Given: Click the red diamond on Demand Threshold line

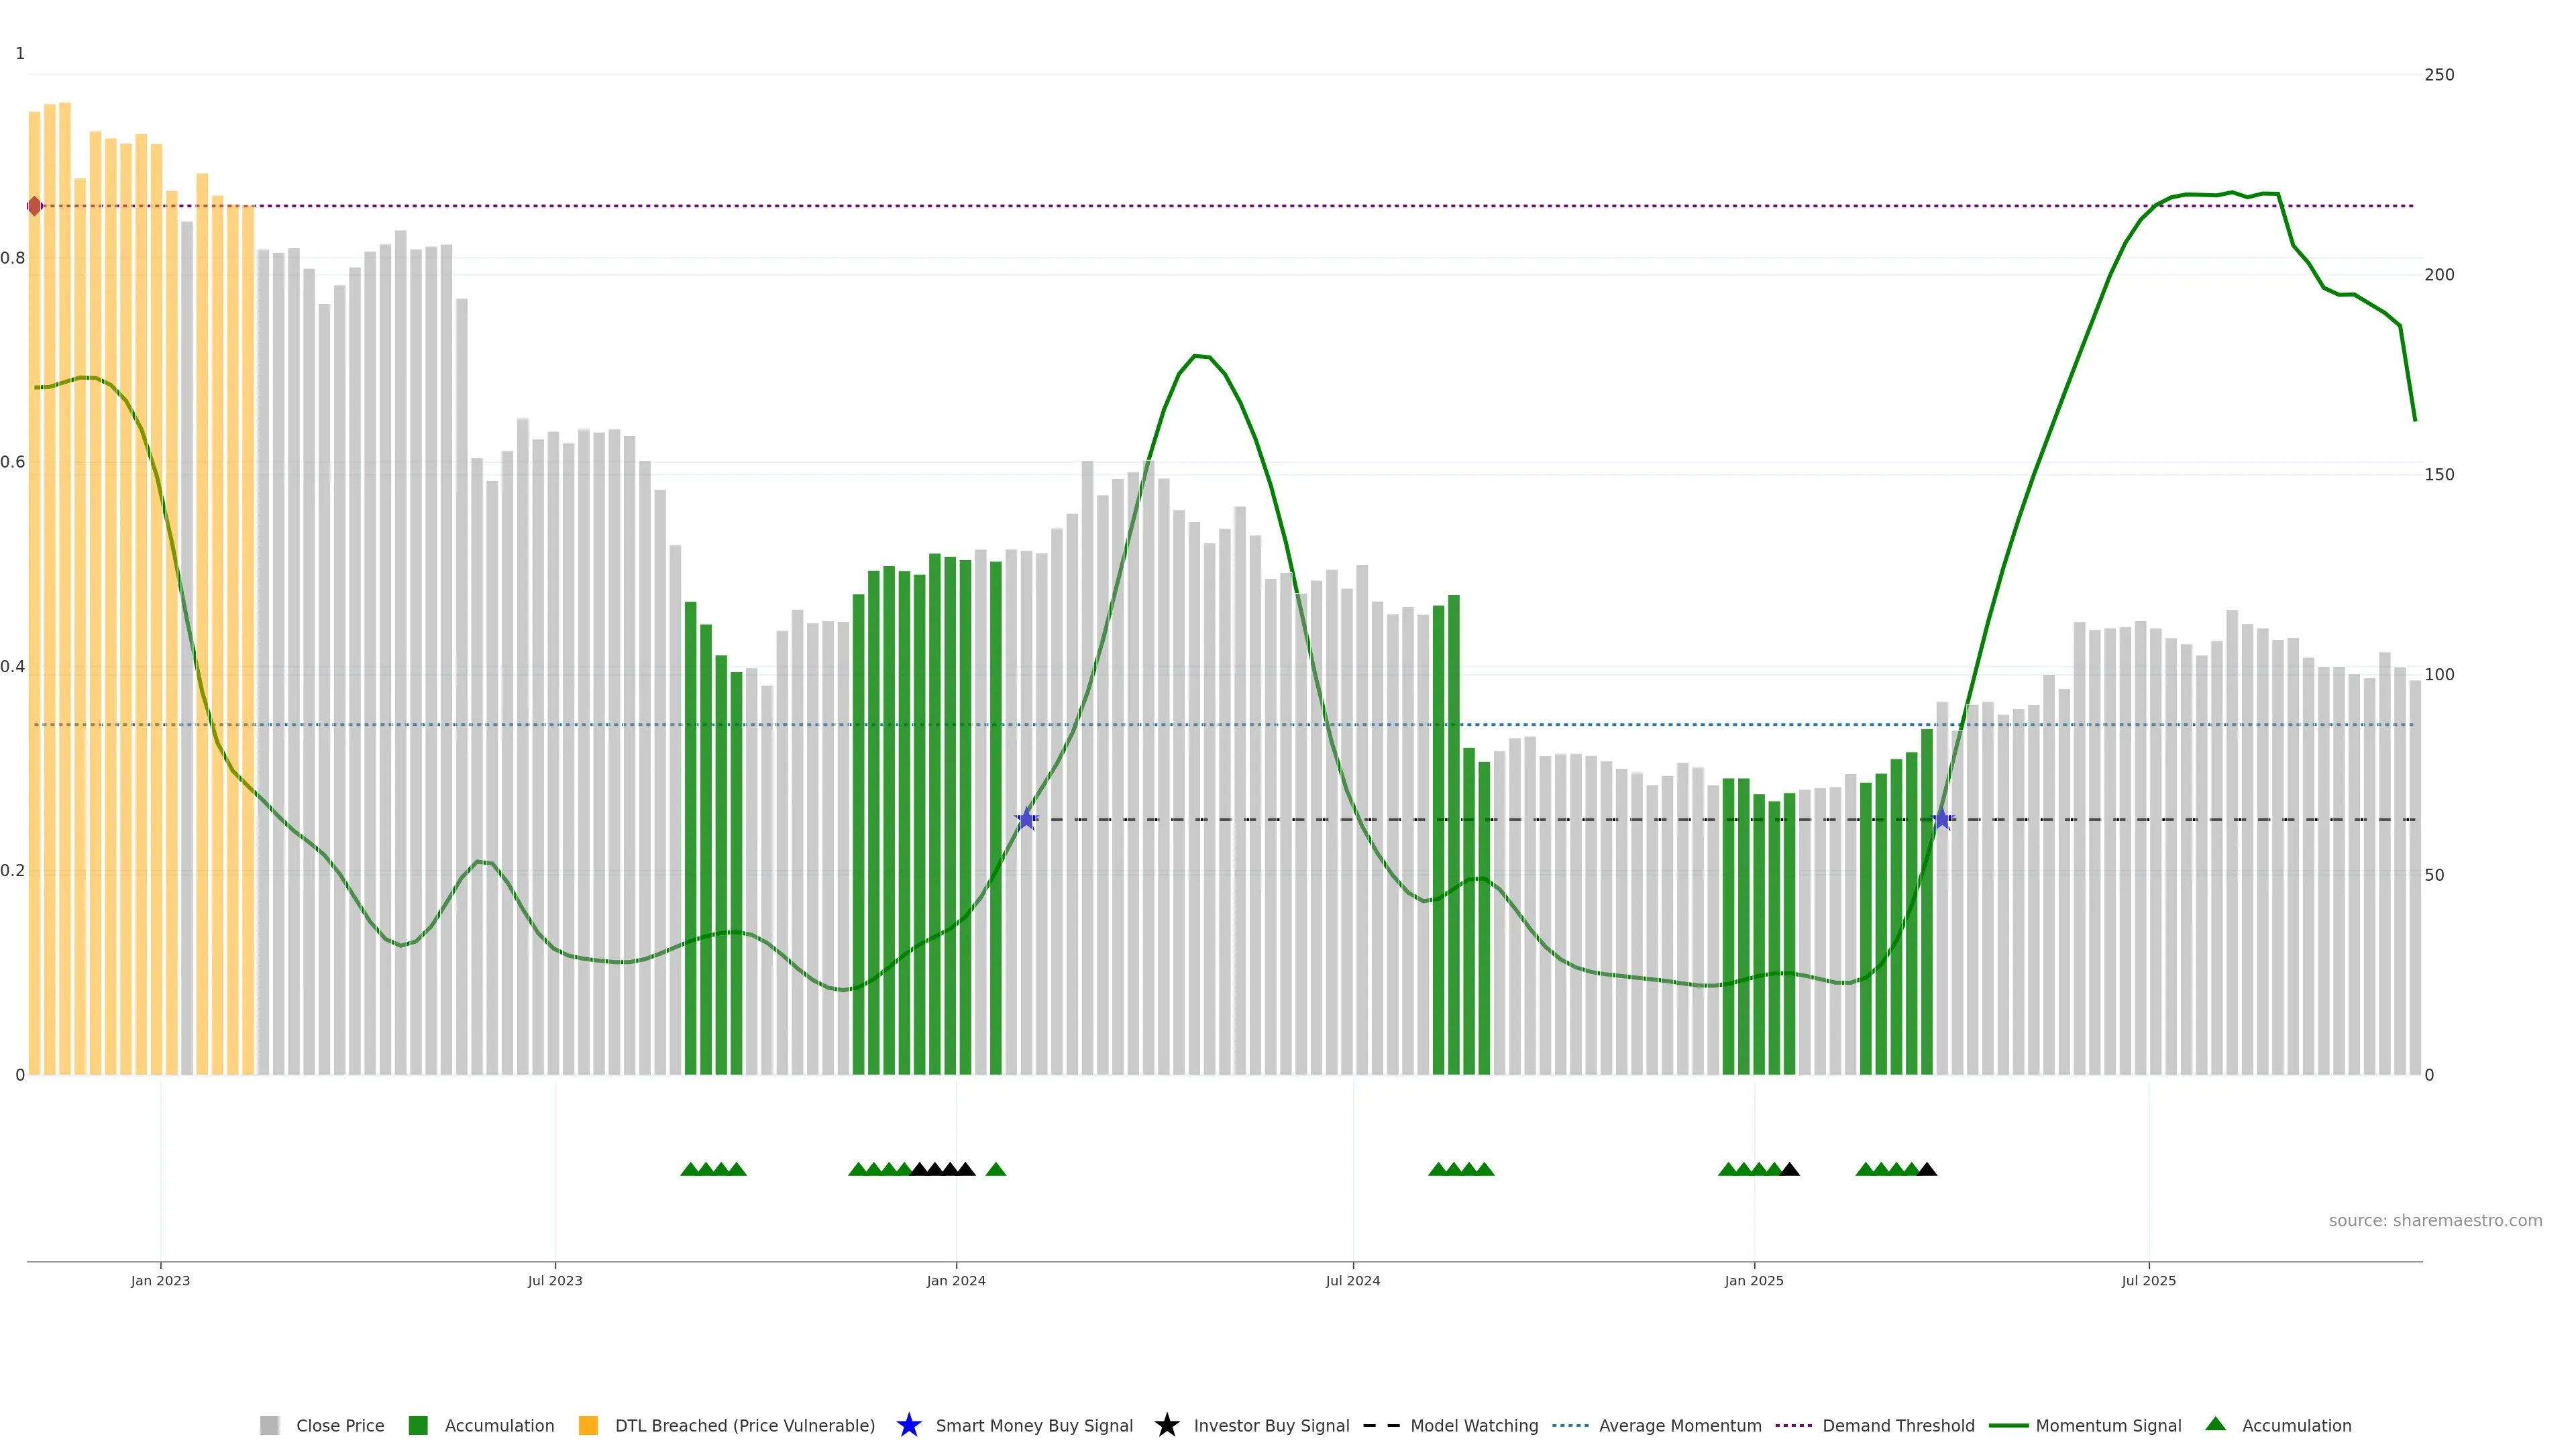Looking at the screenshot, I should [34, 206].
